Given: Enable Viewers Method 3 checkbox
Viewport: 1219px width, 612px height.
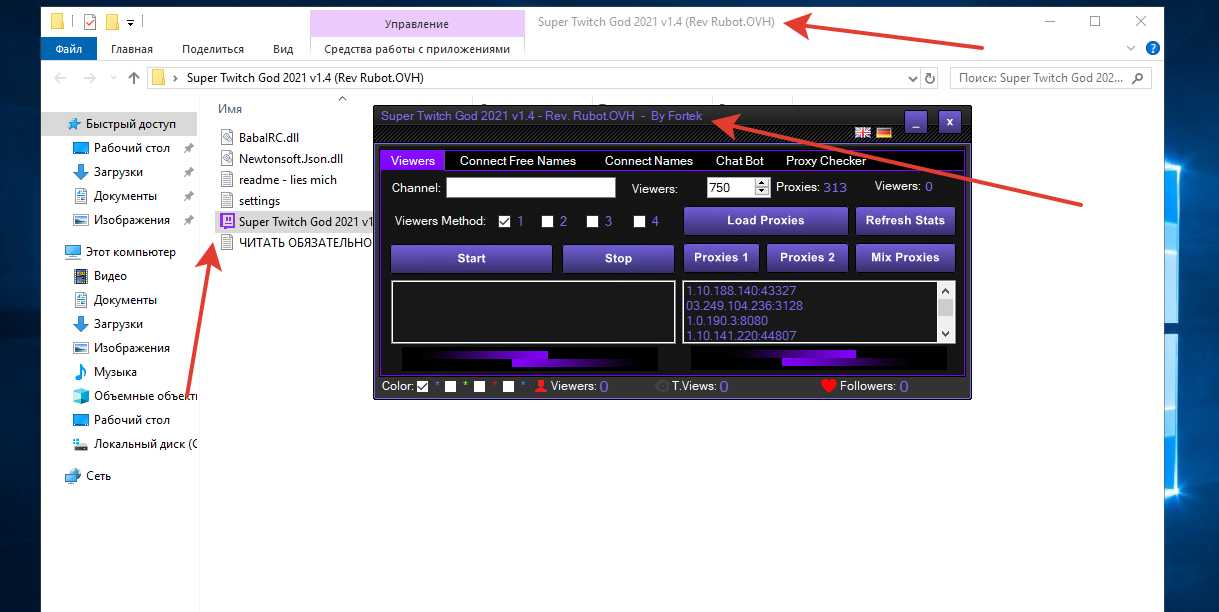Looking at the screenshot, I should pyautogui.click(x=592, y=222).
